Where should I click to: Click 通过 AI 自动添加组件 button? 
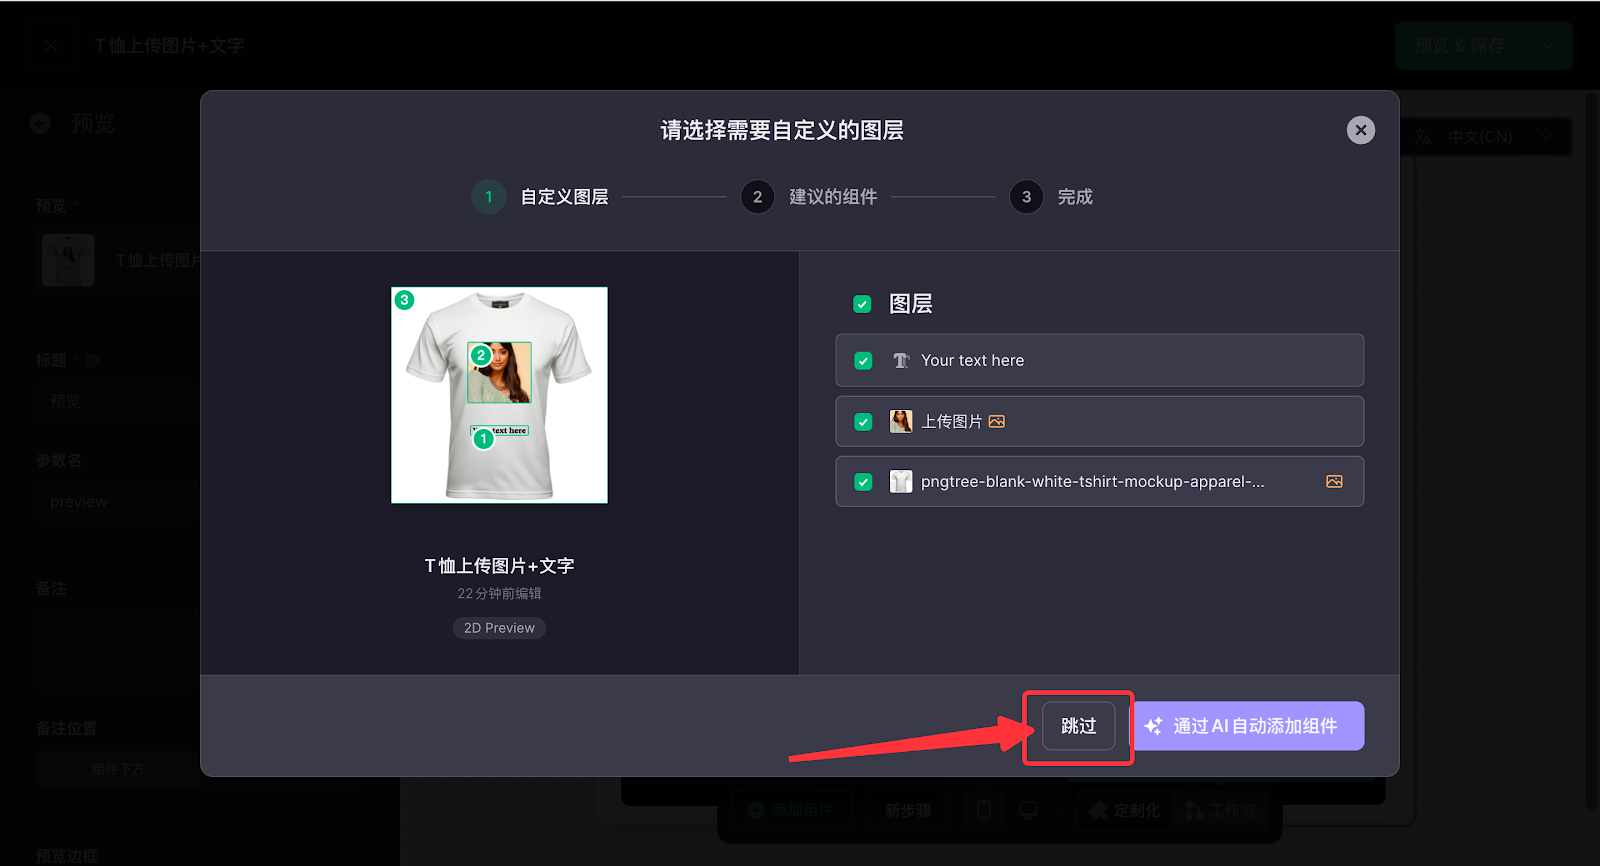[1248, 726]
